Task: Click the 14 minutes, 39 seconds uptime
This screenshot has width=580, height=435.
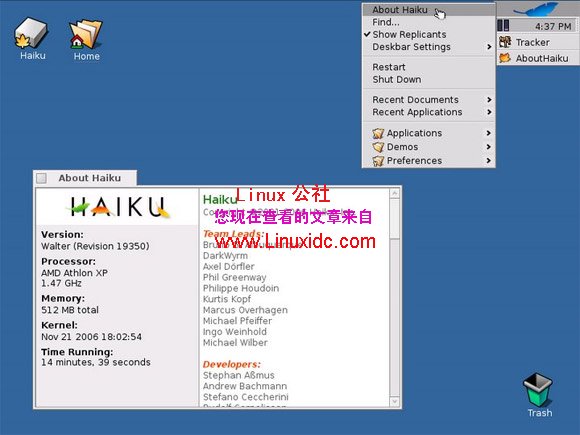Action: click(96, 362)
